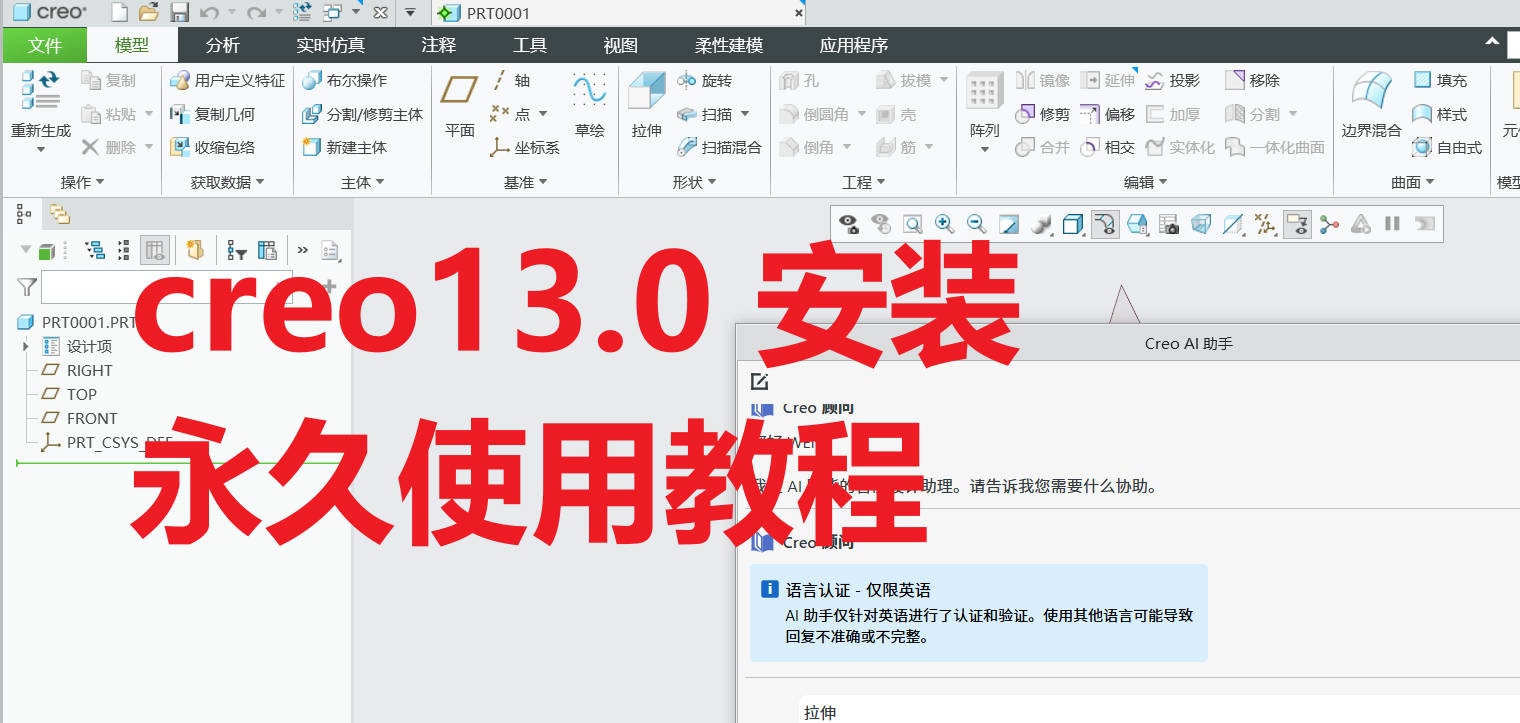1520x723 pixels.
Task: Switch to the layer tree tab icon
Action: point(59,213)
